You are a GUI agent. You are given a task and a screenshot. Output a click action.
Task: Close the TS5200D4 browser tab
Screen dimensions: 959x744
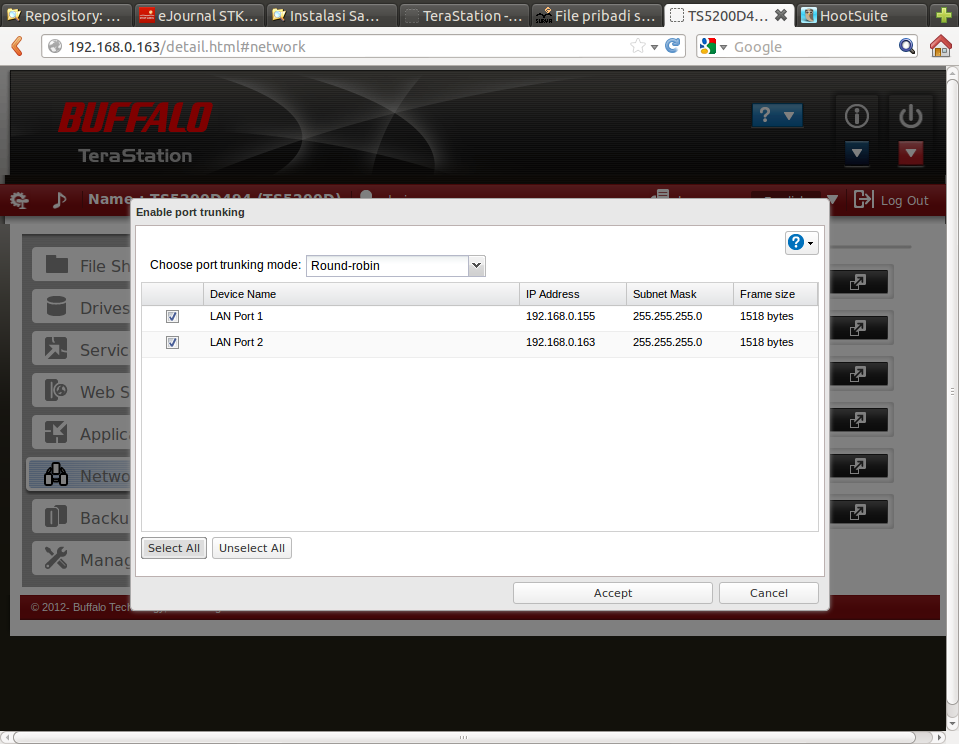pos(781,15)
